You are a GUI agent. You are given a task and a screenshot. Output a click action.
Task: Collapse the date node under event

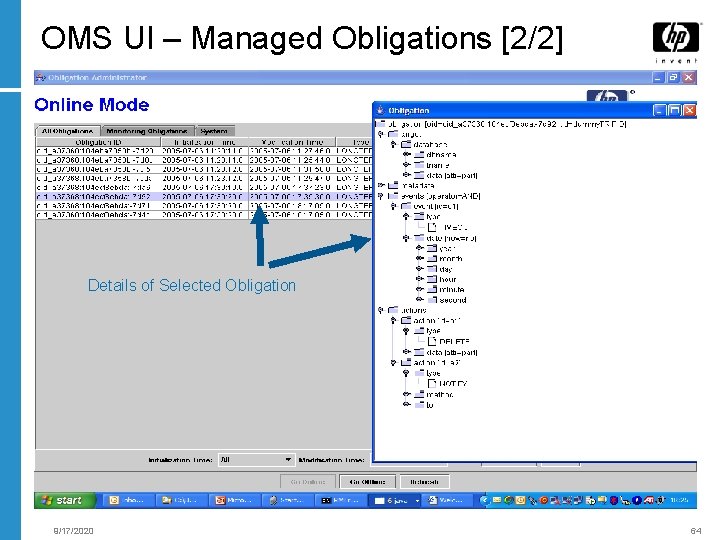406,238
